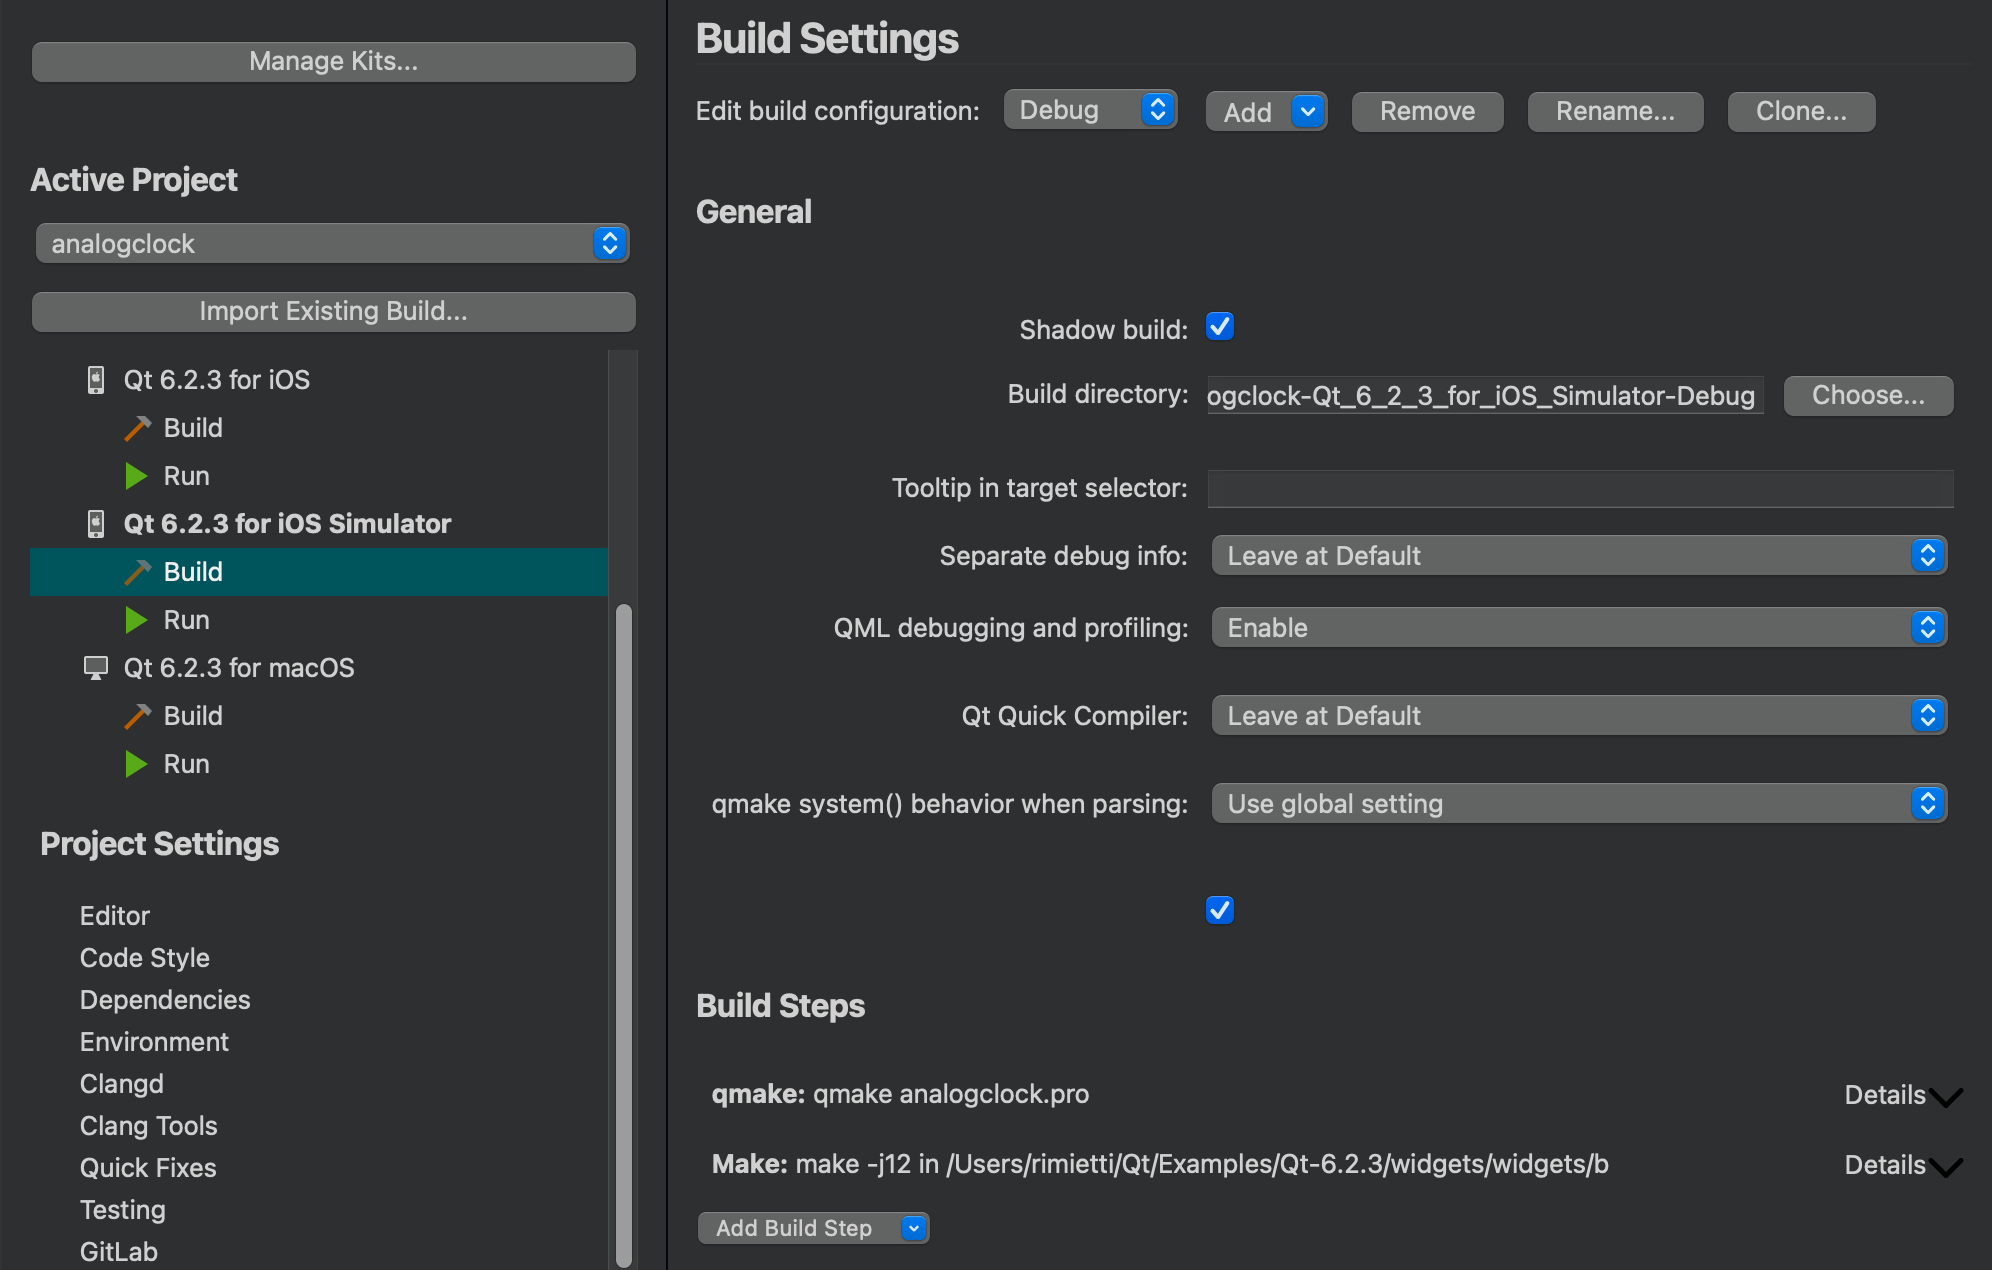Open Clang Tools project settings

click(148, 1126)
